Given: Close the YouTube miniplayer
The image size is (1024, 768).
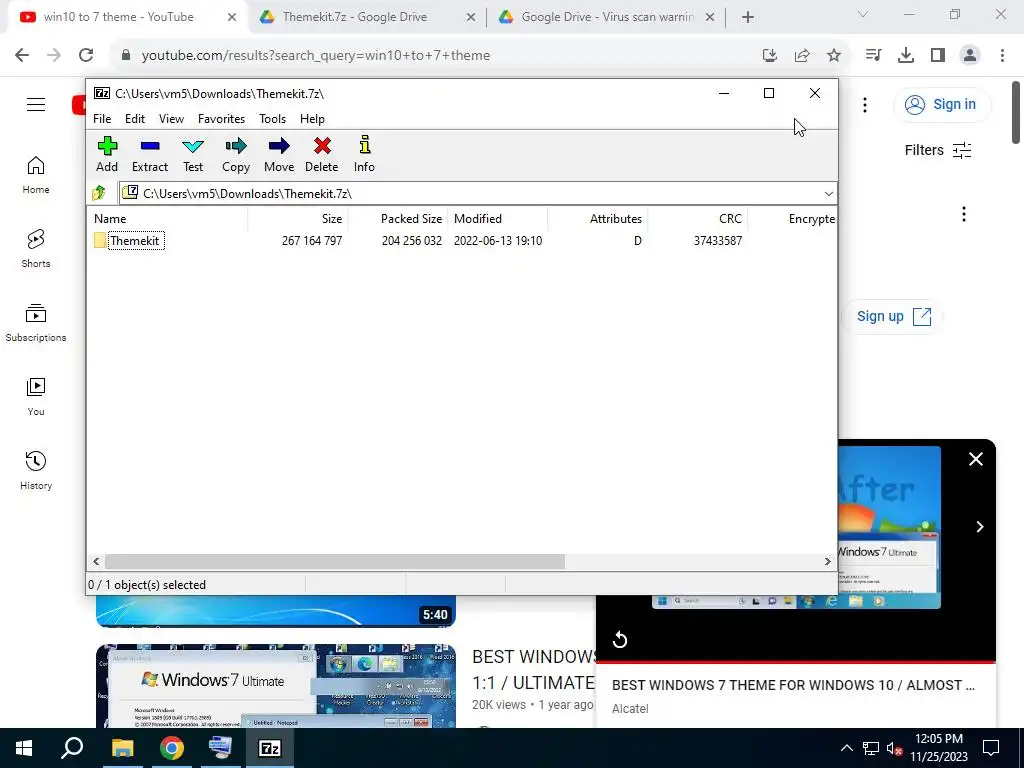Looking at the screenshot, I should coord(976,459).
